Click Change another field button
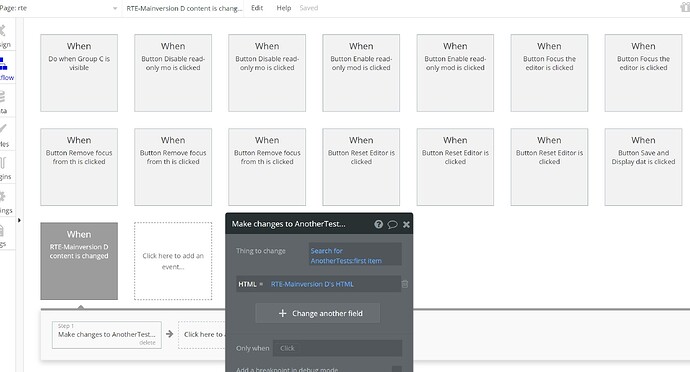The height and width of the screenshot is (372, 690). (318, 313)
